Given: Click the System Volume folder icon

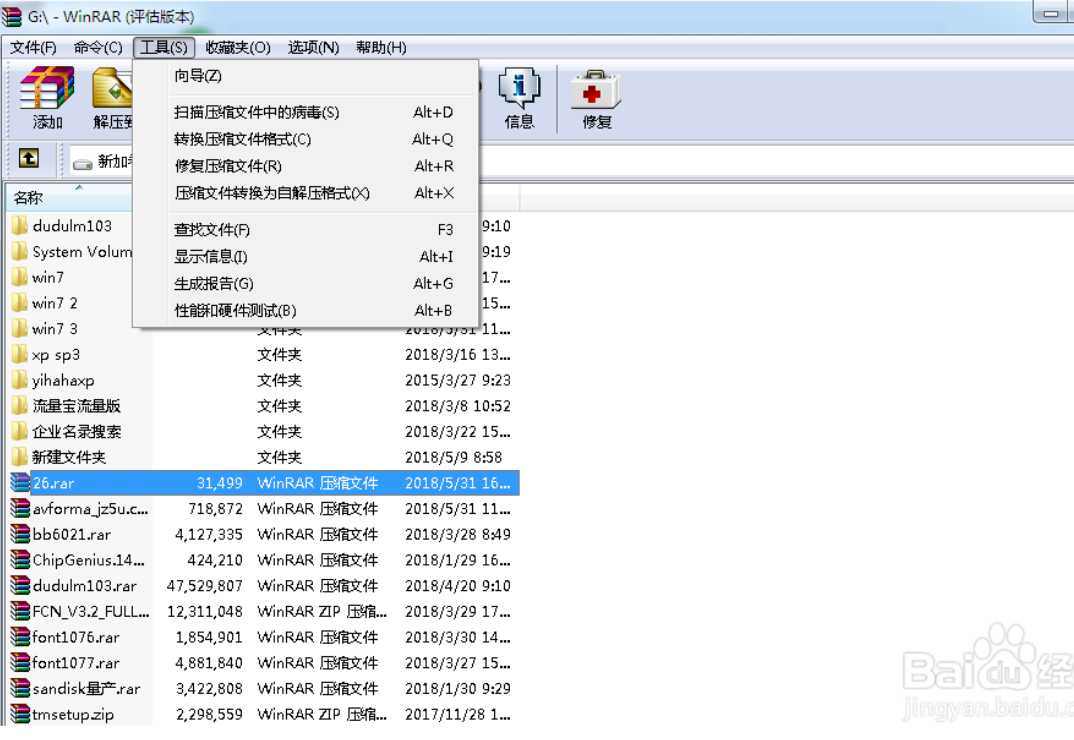Looking at the screenshot, I should coord(20,251).
